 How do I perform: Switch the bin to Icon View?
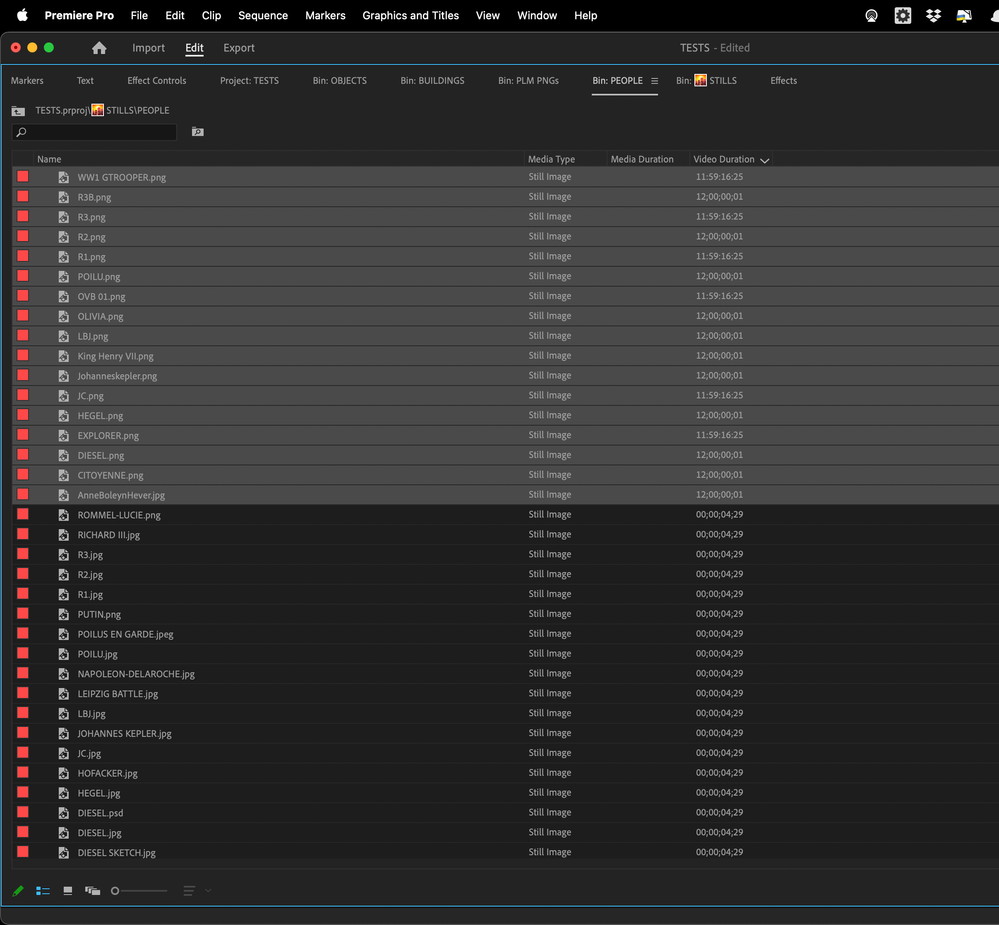coord(68,891)
